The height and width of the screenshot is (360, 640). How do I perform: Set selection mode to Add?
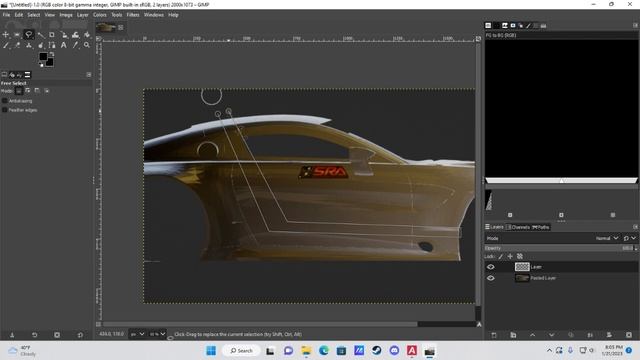[x=28, y=91]
